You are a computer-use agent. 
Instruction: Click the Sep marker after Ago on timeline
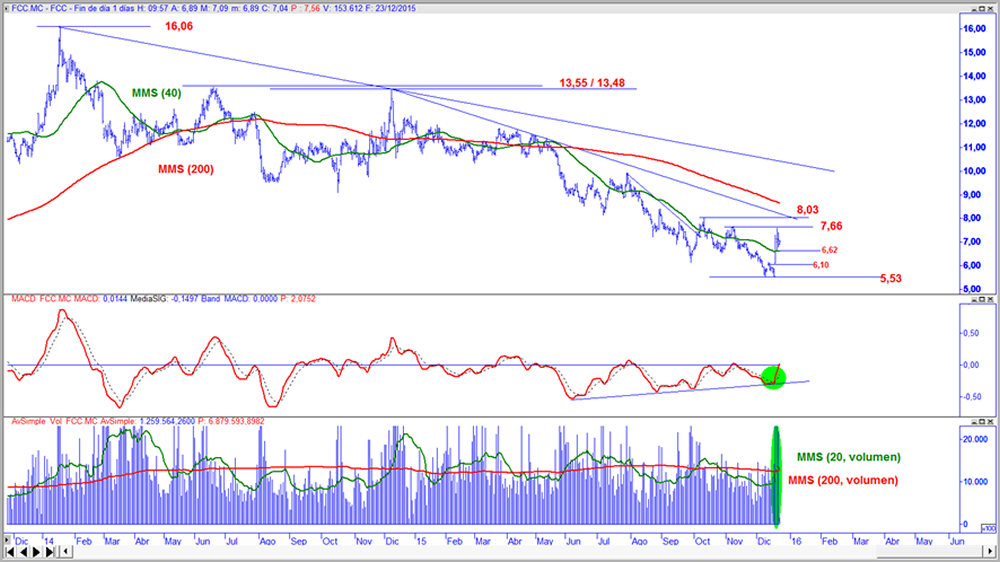[x=299, y=541]
